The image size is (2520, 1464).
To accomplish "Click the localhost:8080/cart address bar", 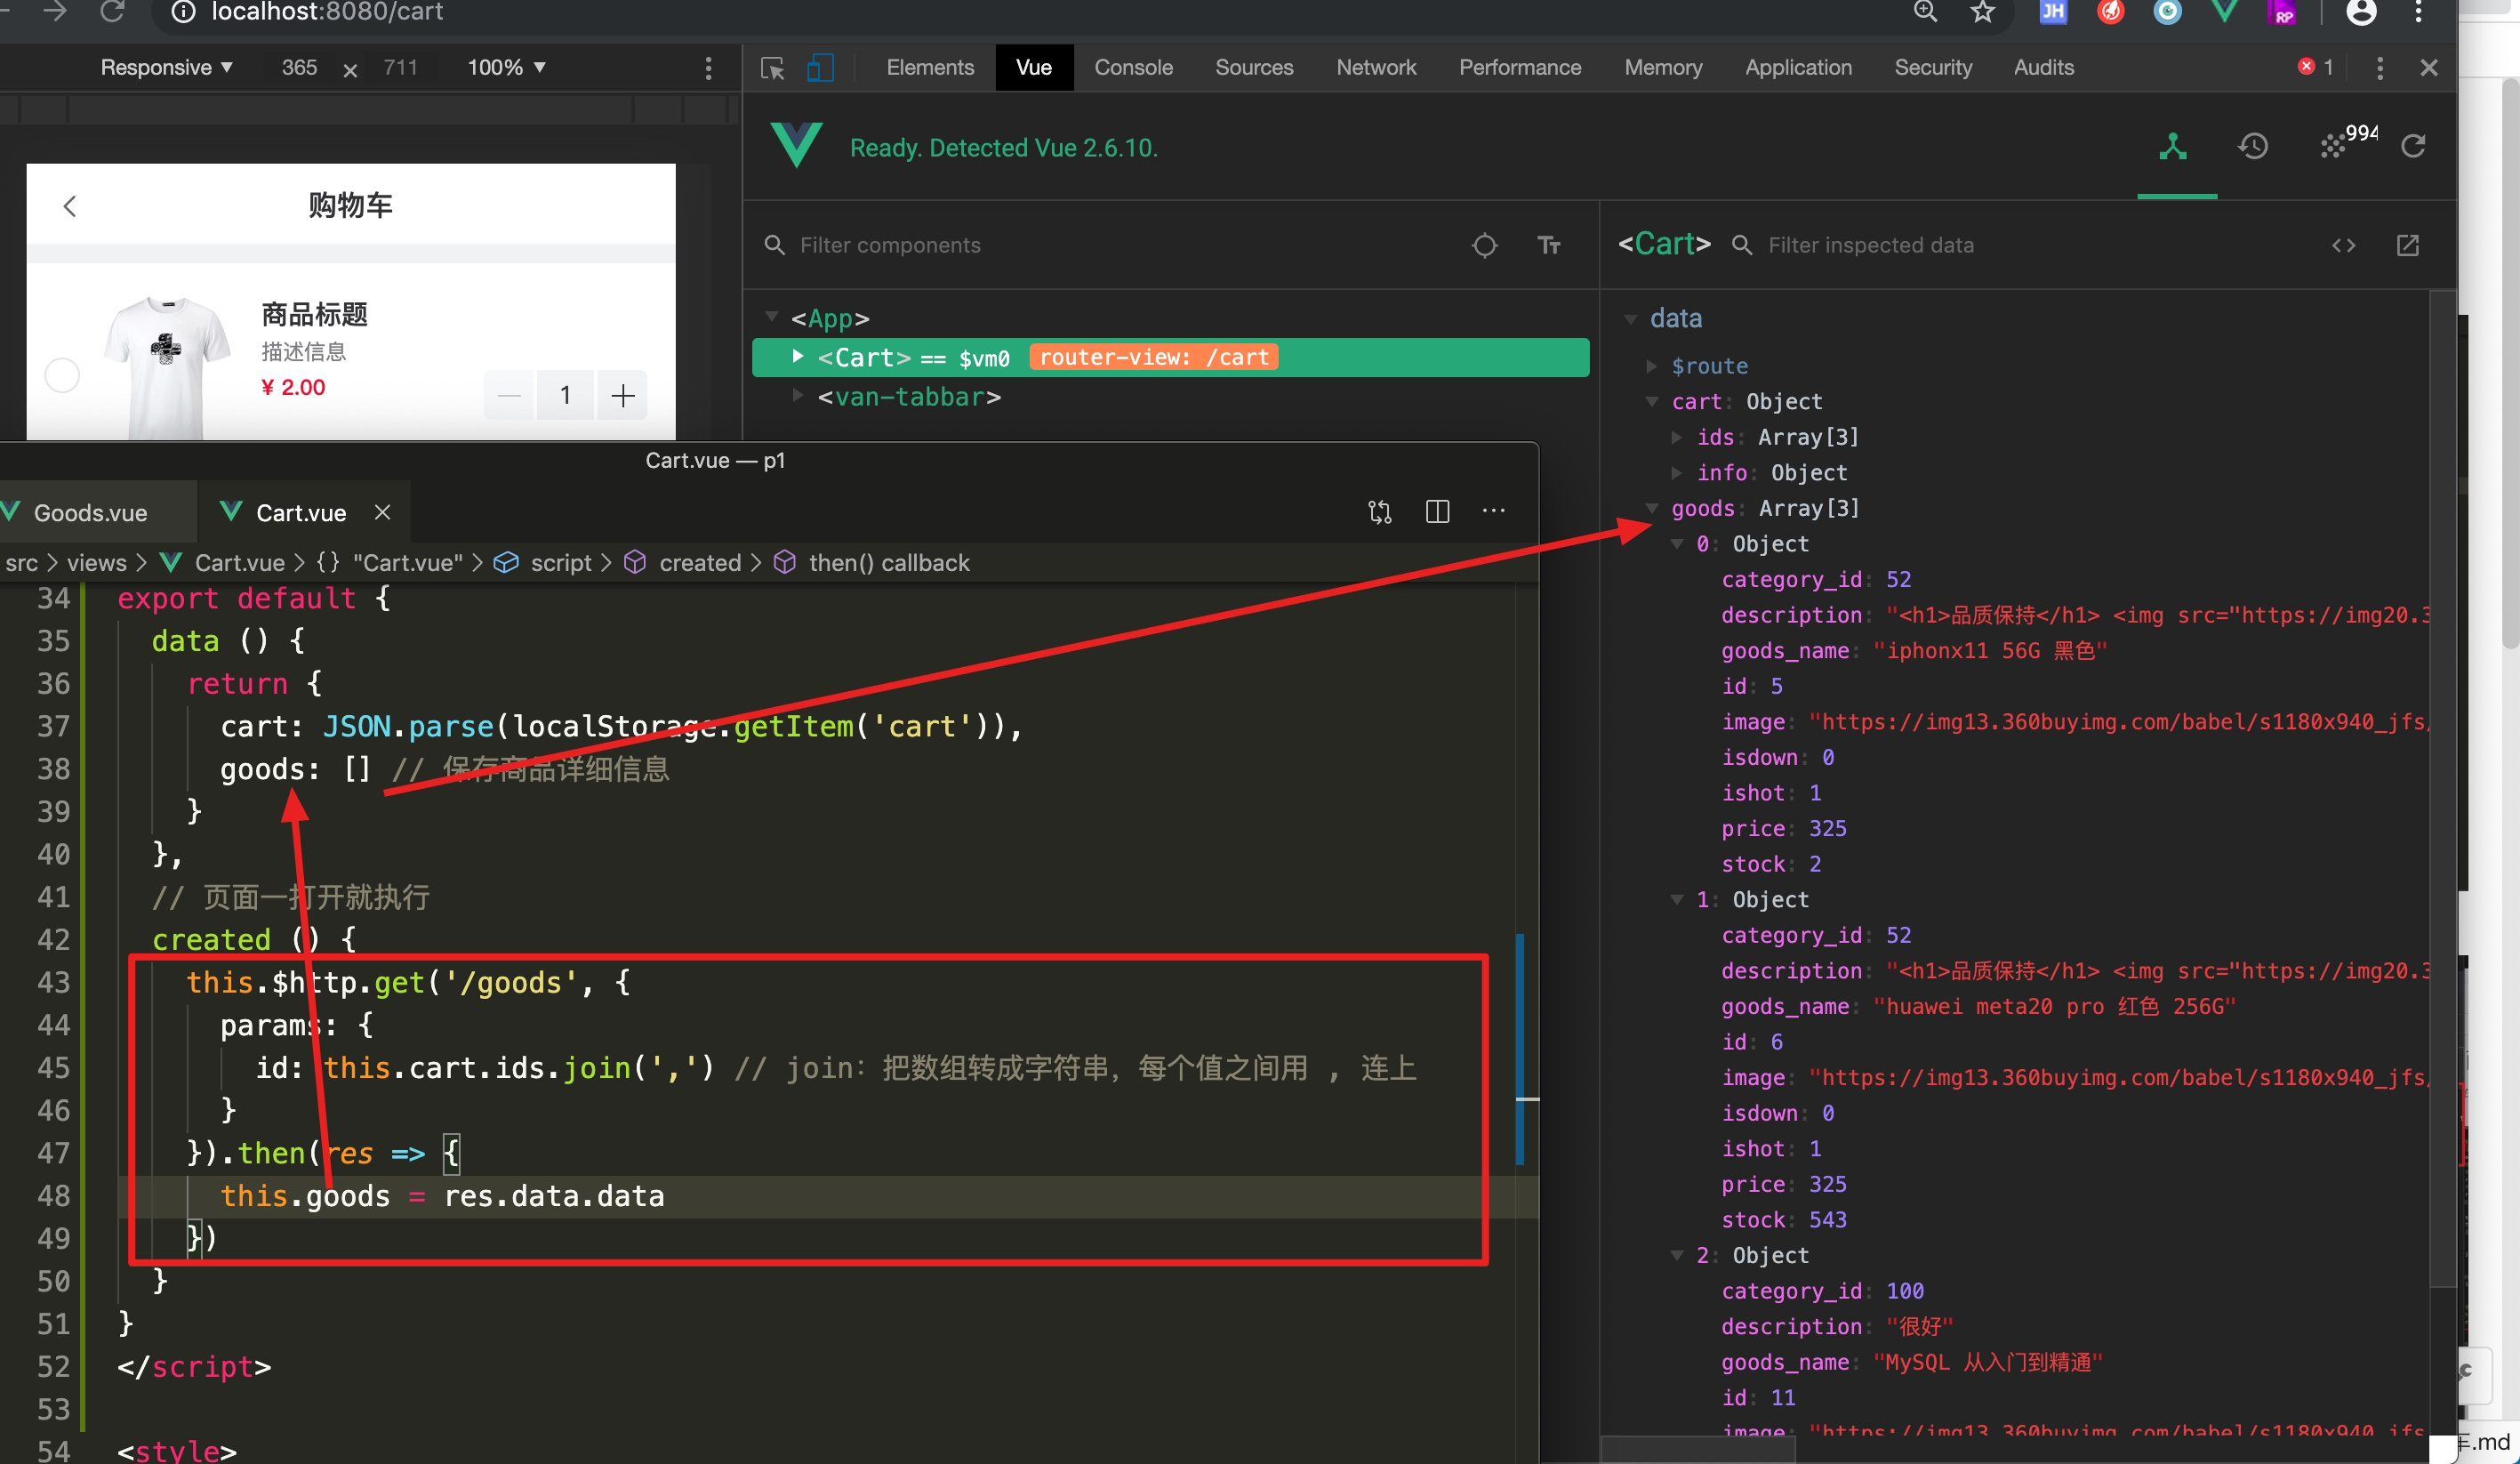I will [x=326, y=12].
